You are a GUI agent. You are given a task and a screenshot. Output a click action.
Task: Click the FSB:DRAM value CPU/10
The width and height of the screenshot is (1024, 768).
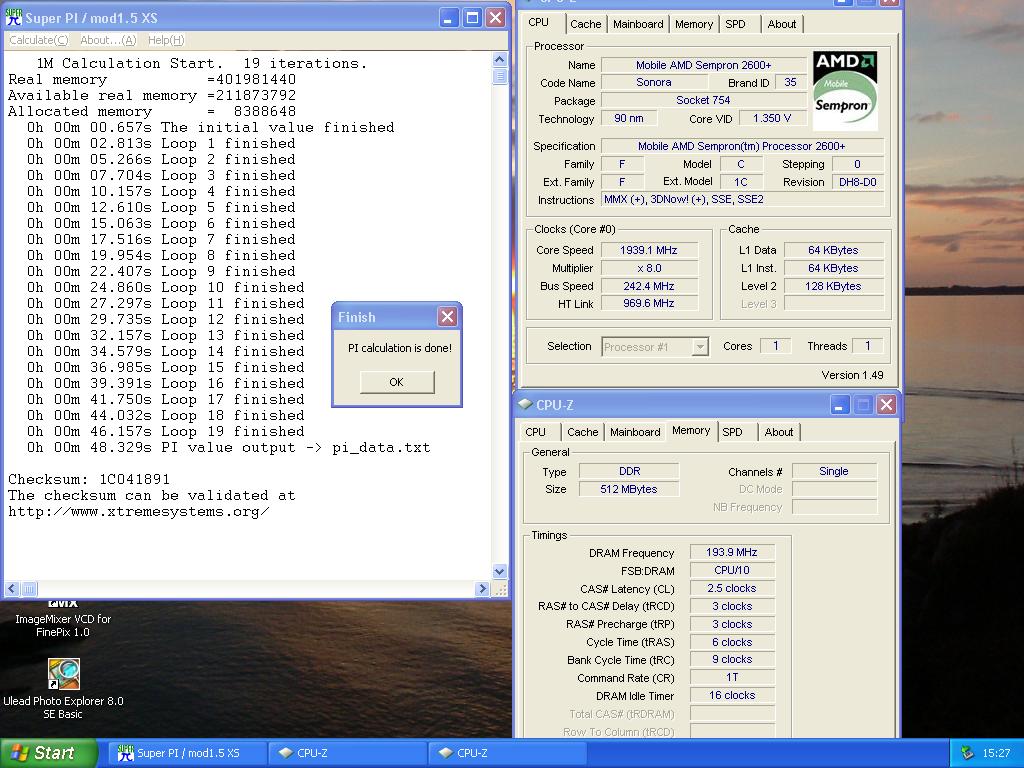(731, 570)
